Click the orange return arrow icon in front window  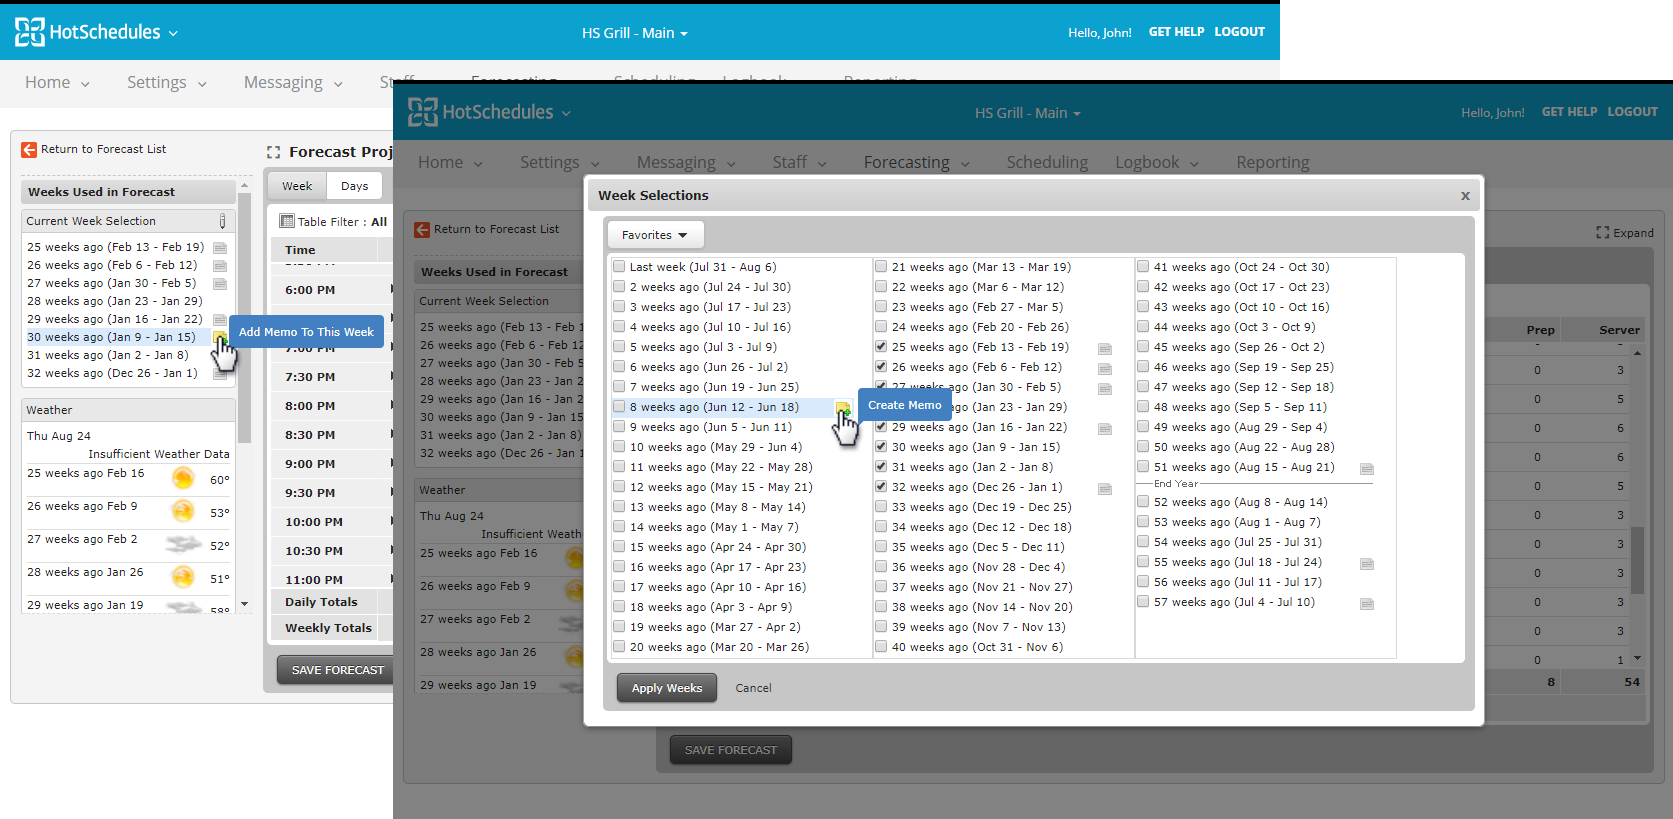pos(422,230)
